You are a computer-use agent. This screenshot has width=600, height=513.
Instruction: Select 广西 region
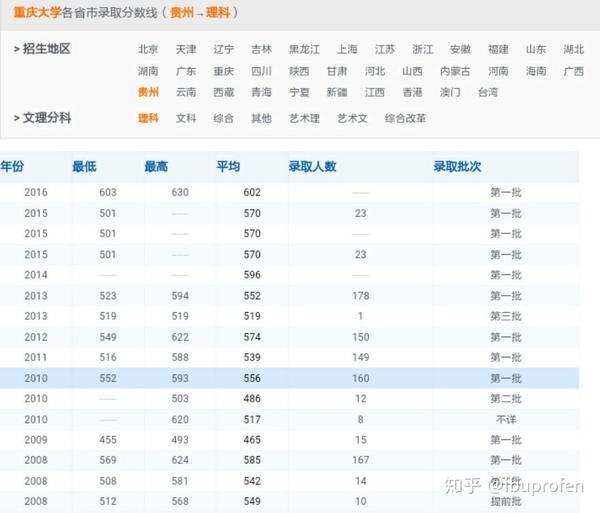coord(574,71)
